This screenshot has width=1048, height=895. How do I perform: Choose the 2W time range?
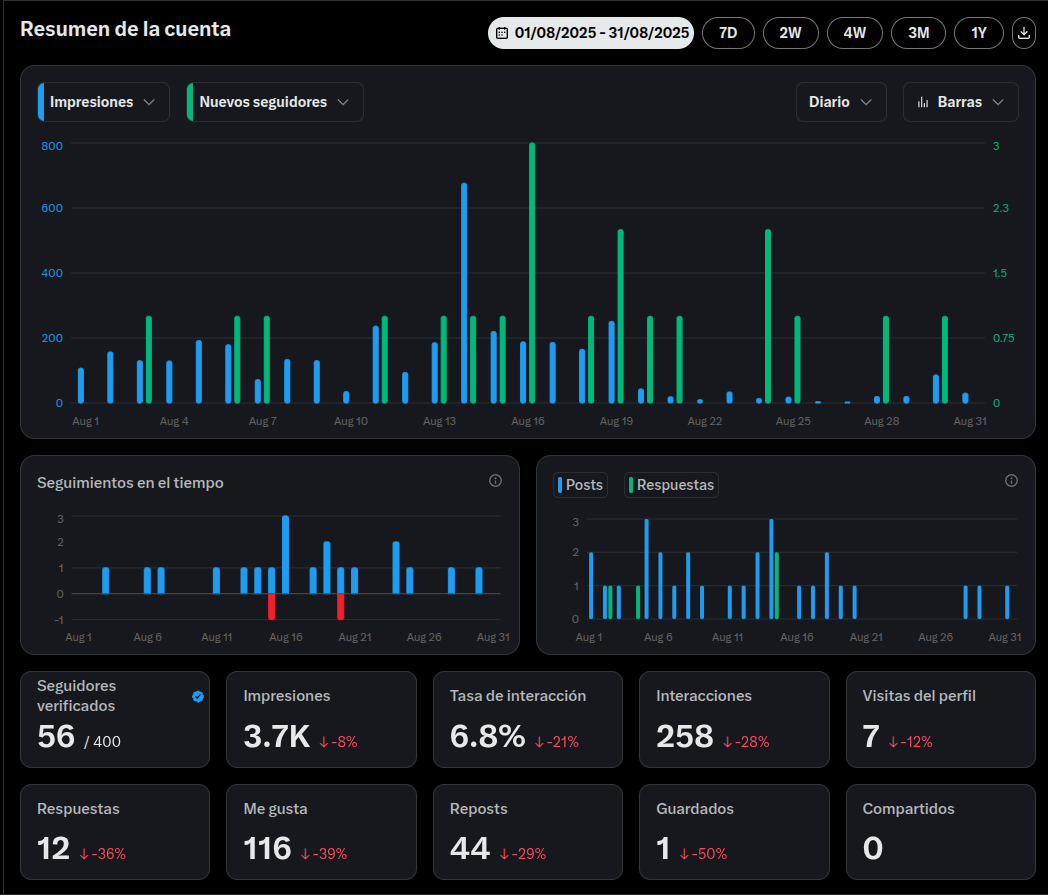[790, 33]
